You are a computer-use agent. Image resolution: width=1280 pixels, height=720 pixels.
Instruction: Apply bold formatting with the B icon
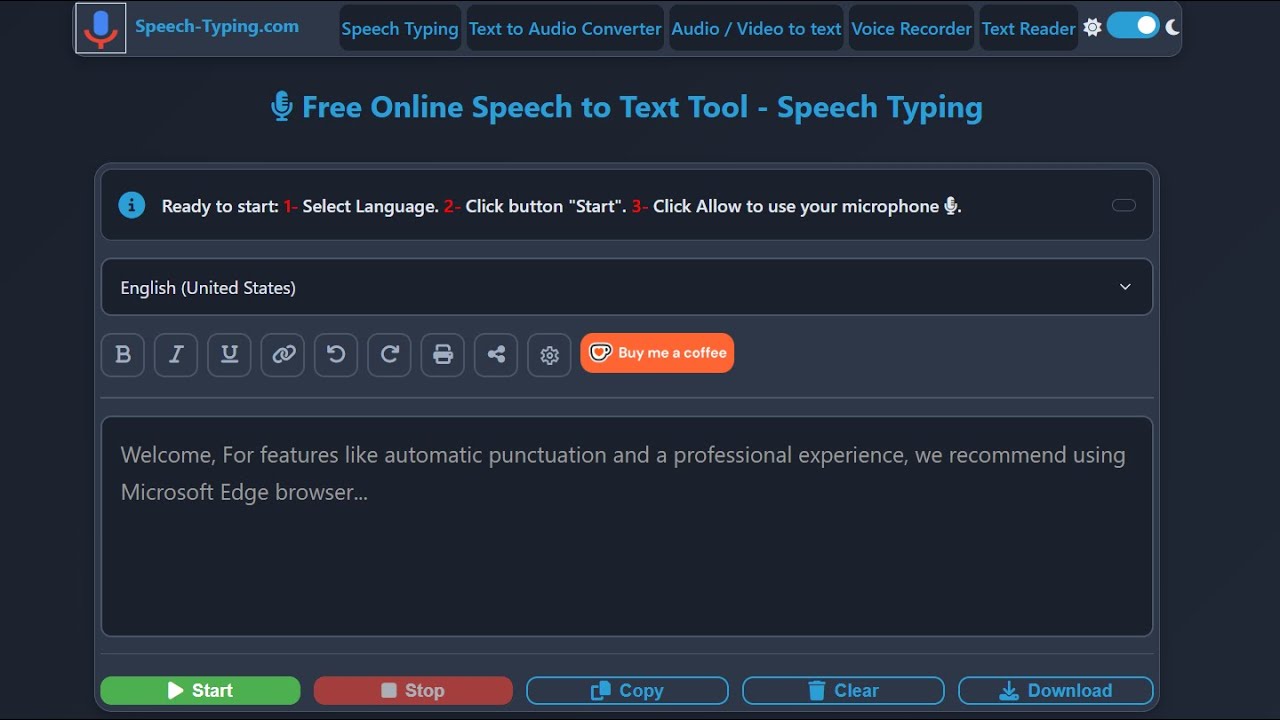tap(123, 354)
